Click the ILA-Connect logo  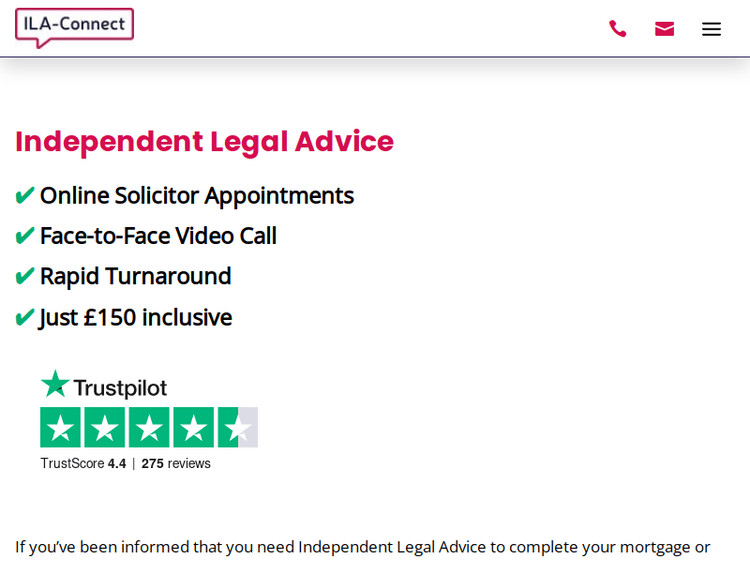75,27
